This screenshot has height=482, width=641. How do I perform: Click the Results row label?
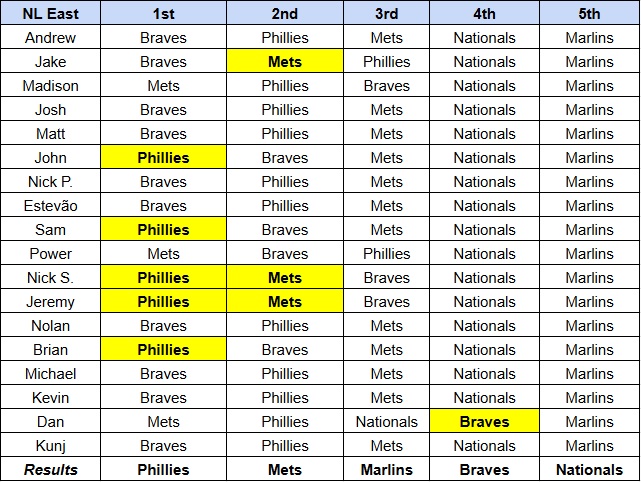tap(50, 470)
